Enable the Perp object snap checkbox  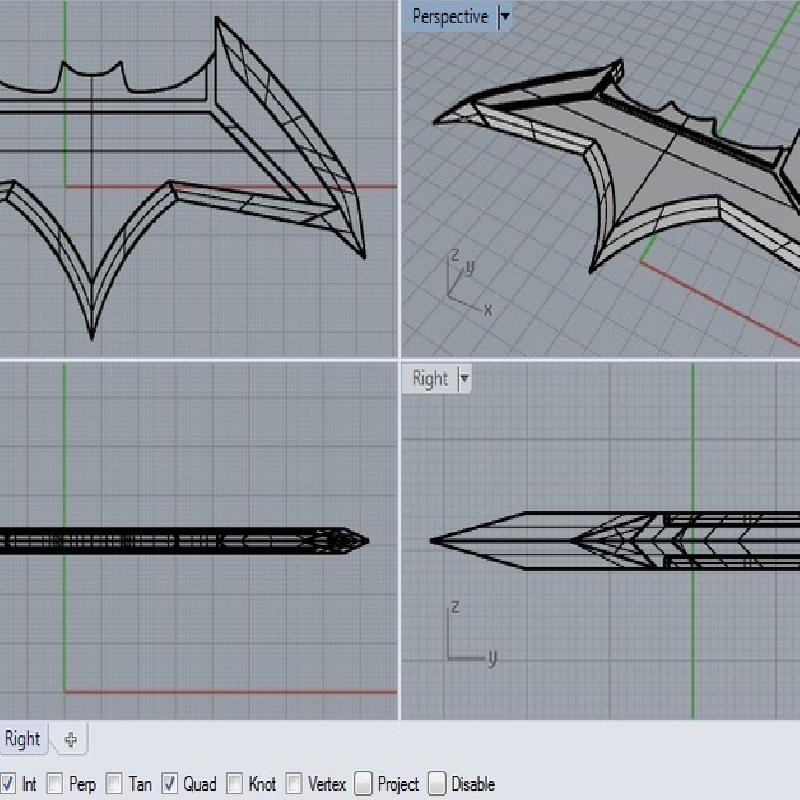tap(55, 783)
